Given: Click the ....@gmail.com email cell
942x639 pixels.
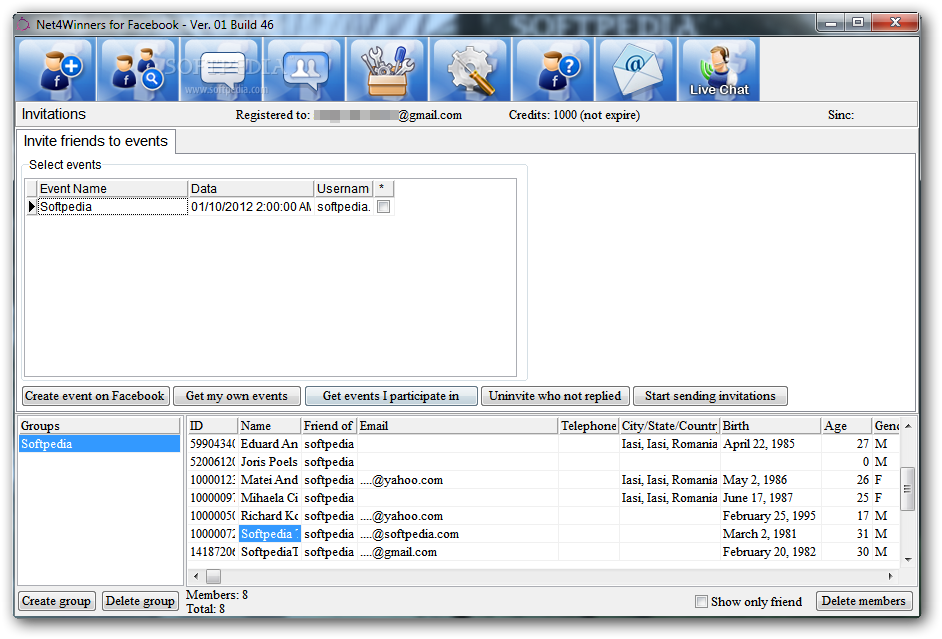Looking at the screenshot, I should pyautogui.click(x=458, y=552).
